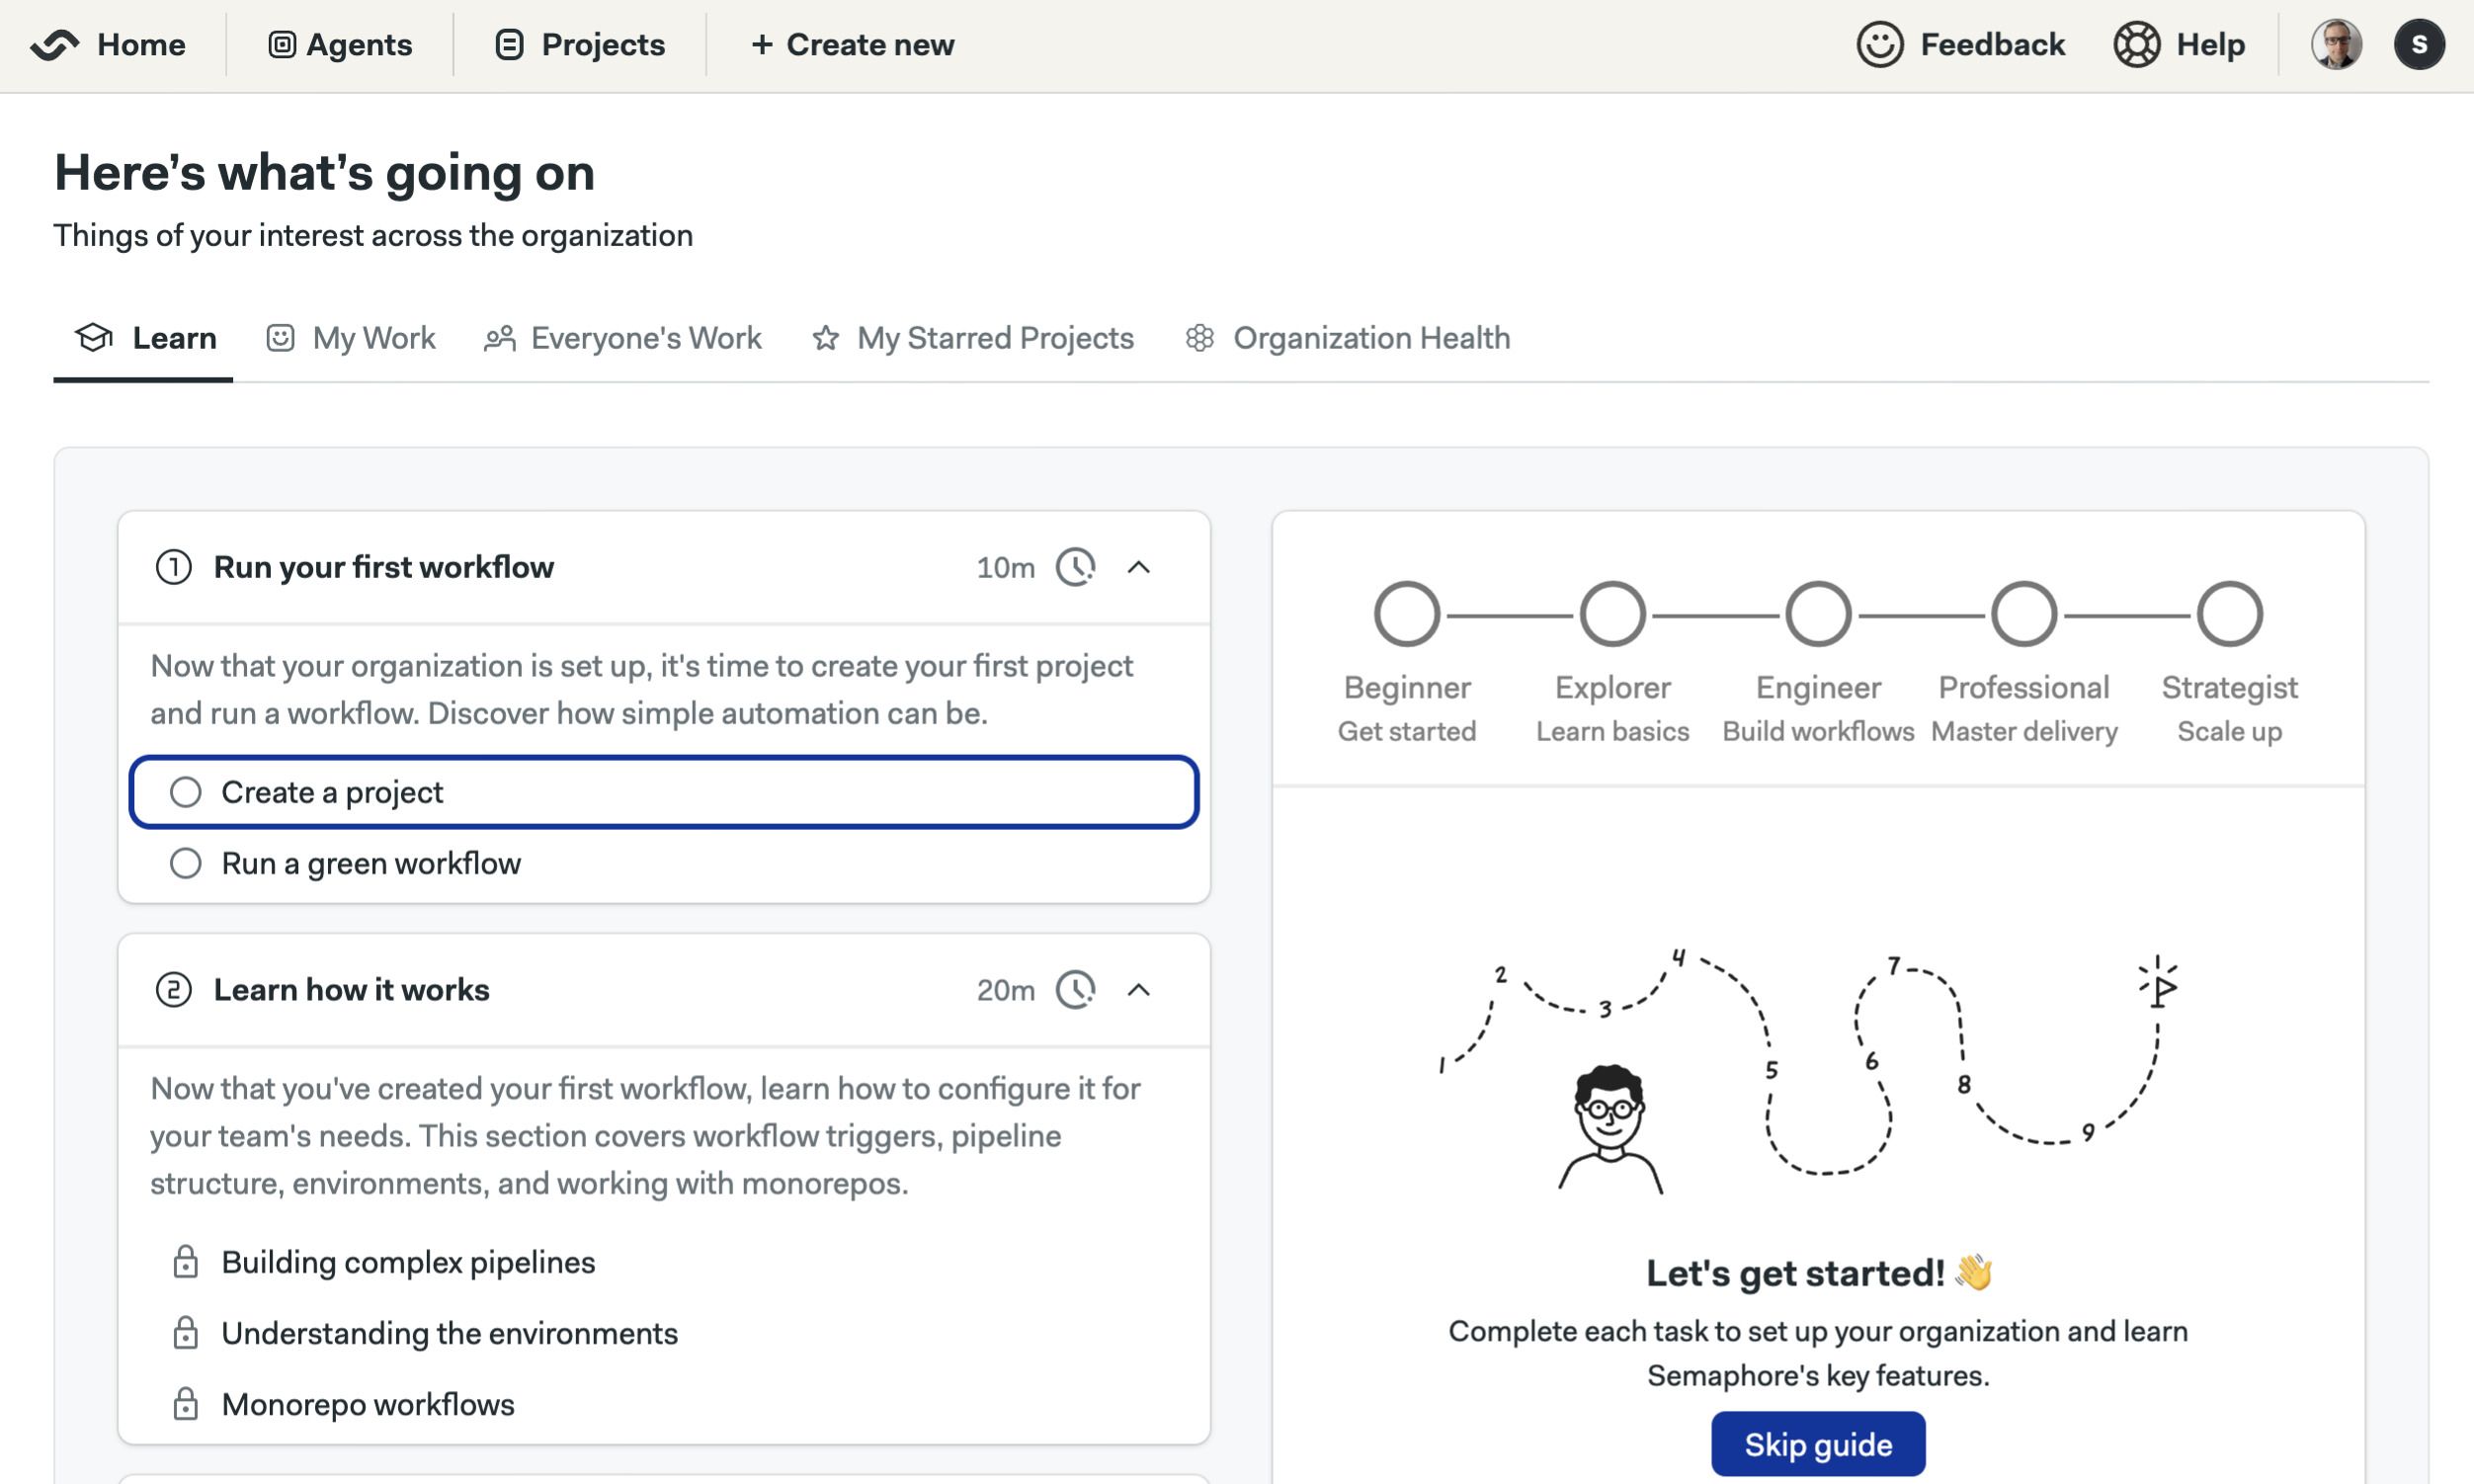Select the Run a green workflow circle
Screen dimensions: 2474x1484
tap(186, 863)
